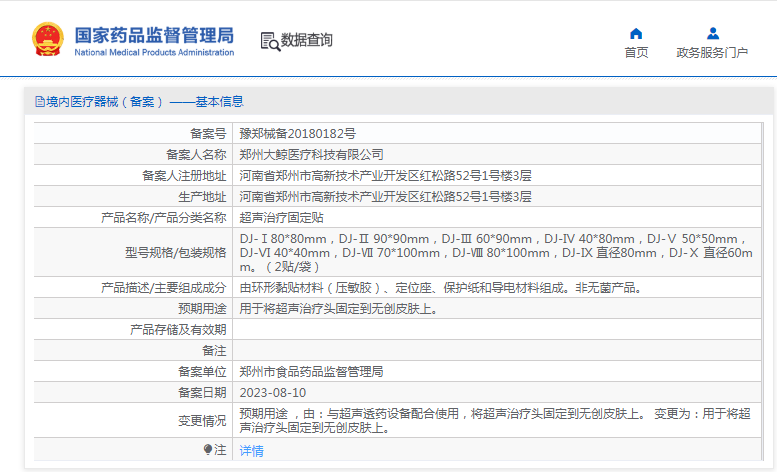
Task: Click the 生产地址 address value
Action: click(x=385, y=196)
